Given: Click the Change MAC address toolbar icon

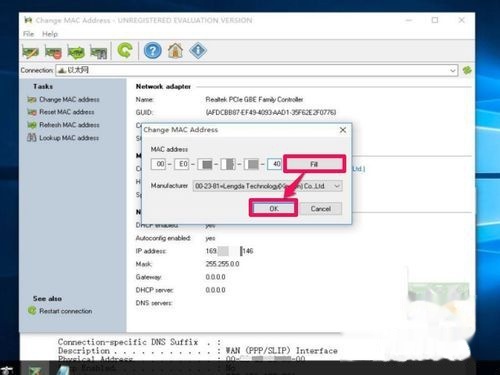Looking at the screenshot, I should (x=30, y=51).
